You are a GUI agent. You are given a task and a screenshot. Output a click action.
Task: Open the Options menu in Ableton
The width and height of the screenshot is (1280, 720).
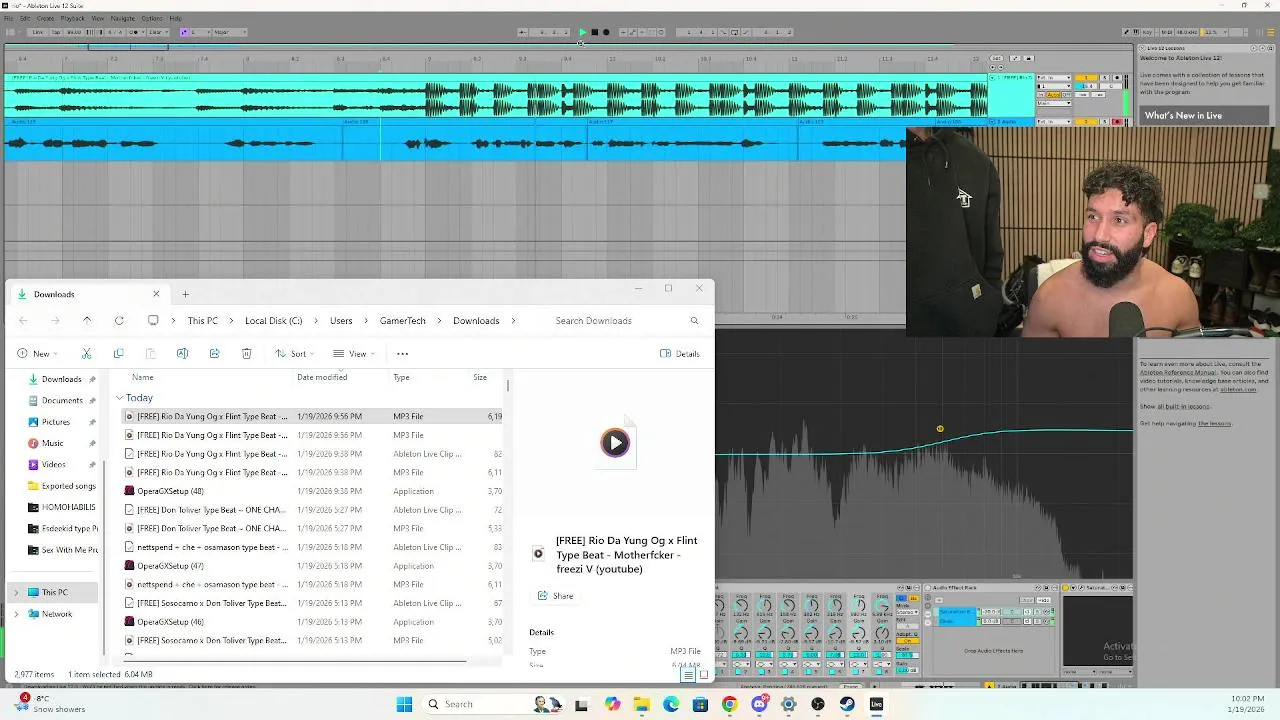pos(152,18)
